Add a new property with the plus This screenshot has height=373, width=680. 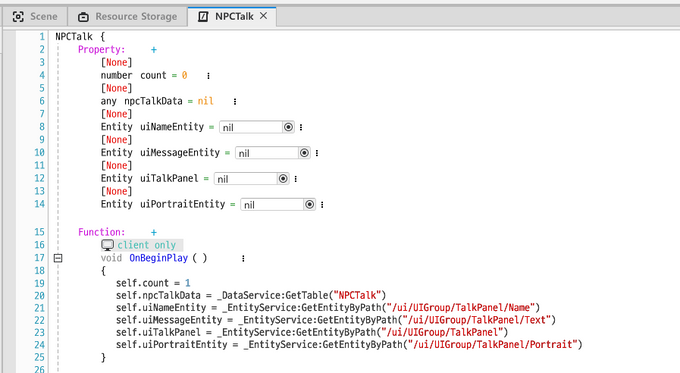[x=154, y=50]
